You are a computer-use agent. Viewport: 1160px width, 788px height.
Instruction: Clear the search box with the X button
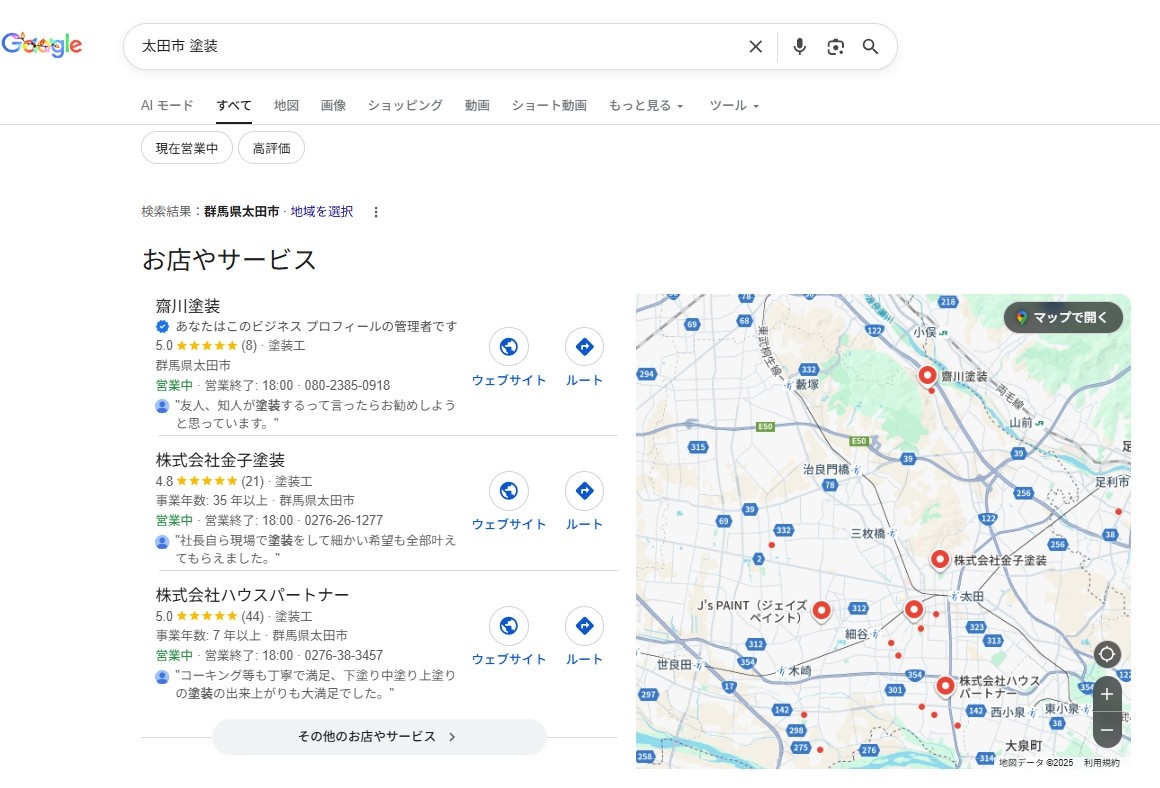click(x=755, y=46)
